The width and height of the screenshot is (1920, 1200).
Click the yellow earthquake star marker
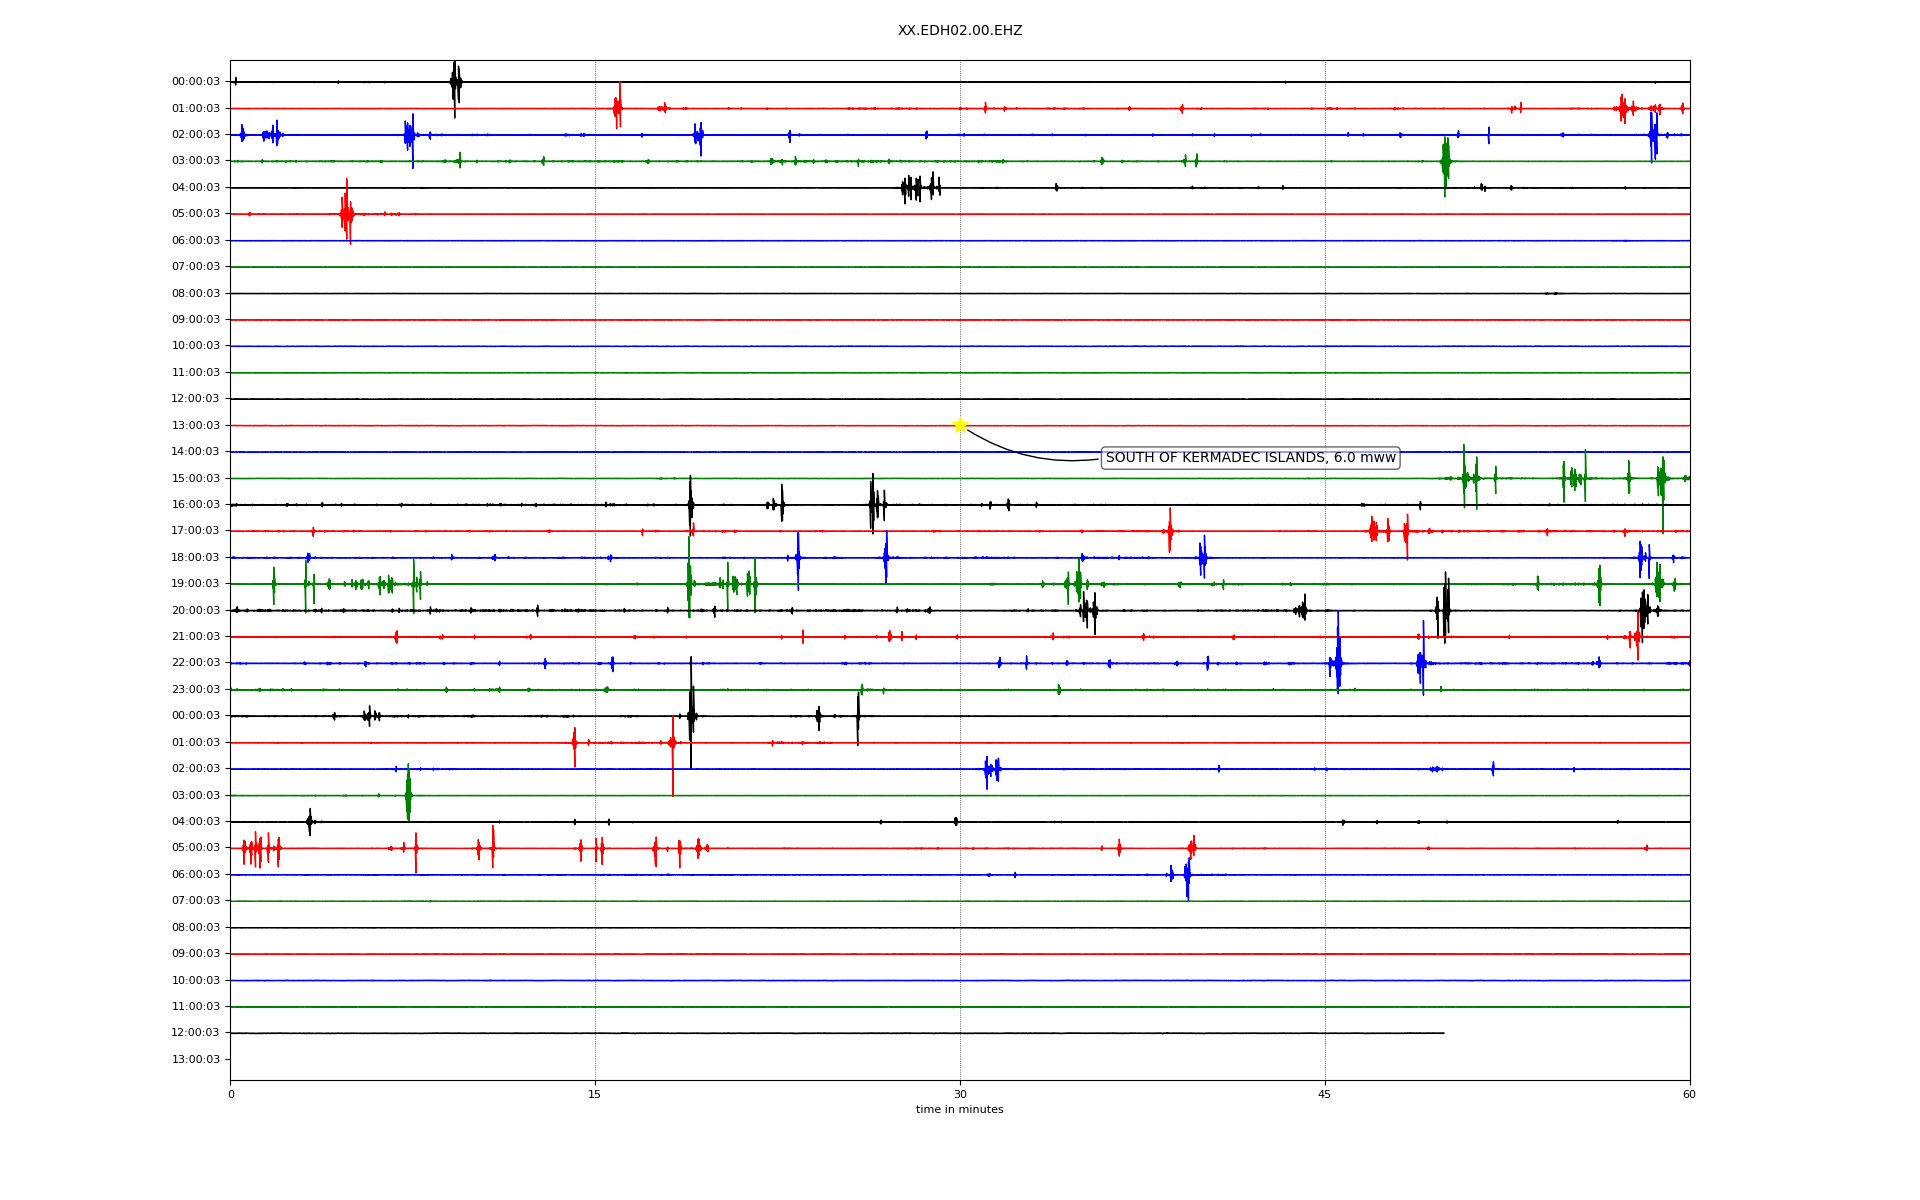pos(960,425)
